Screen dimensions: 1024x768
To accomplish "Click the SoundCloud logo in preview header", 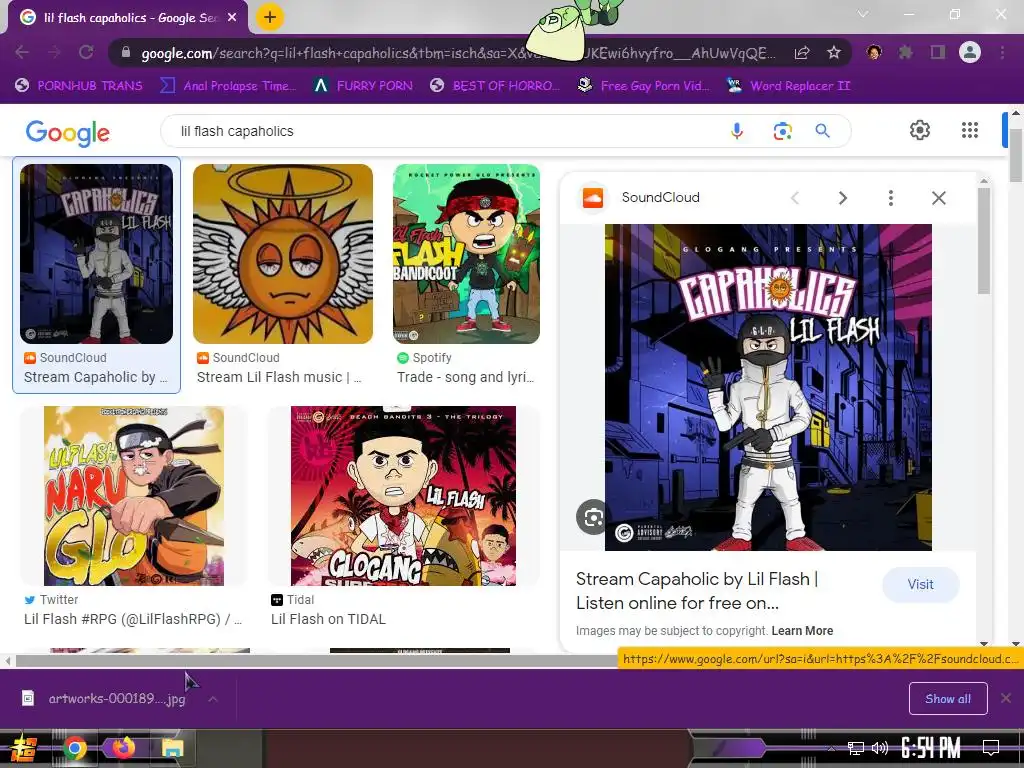I will [x=593, y=197].
